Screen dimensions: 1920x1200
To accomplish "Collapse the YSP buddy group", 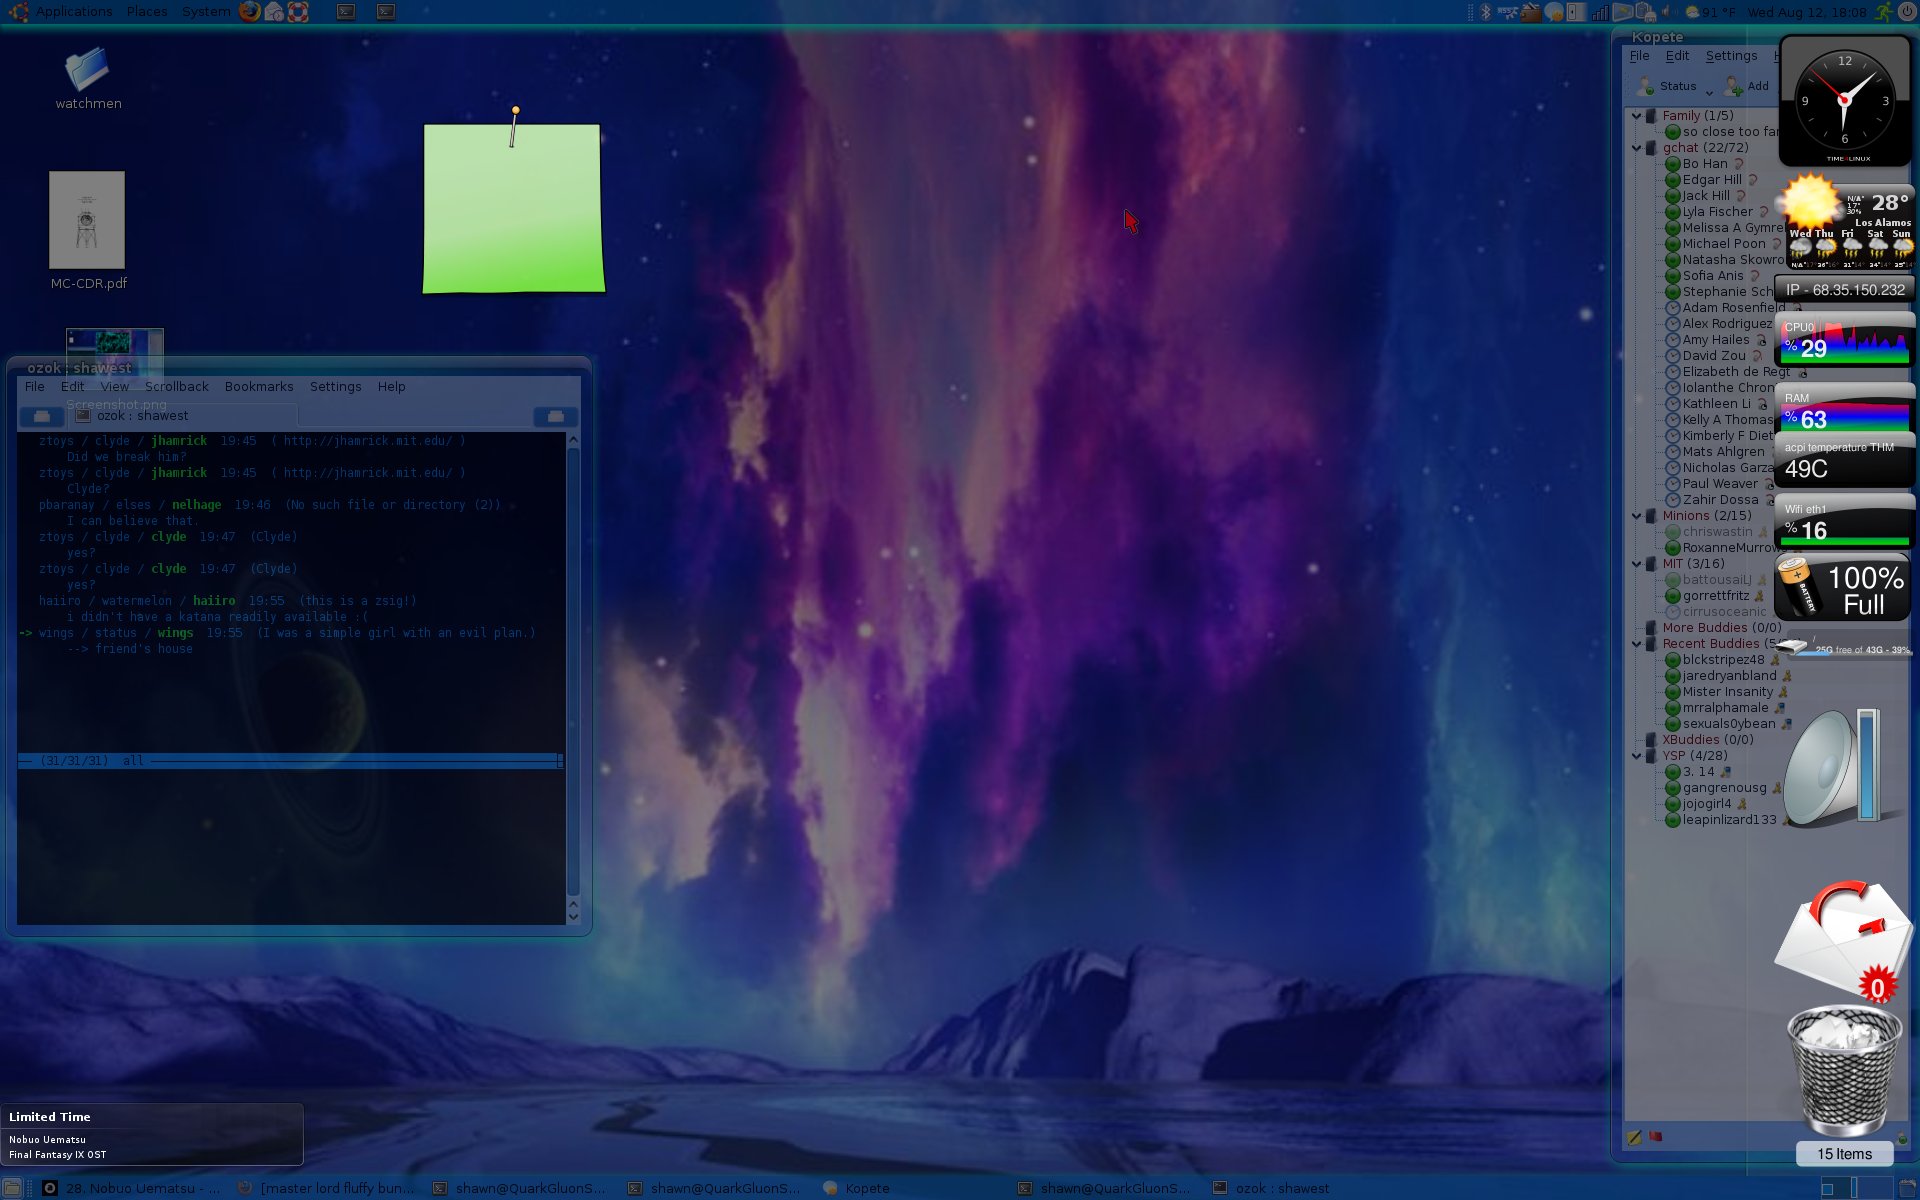I will pos(1637,756).
